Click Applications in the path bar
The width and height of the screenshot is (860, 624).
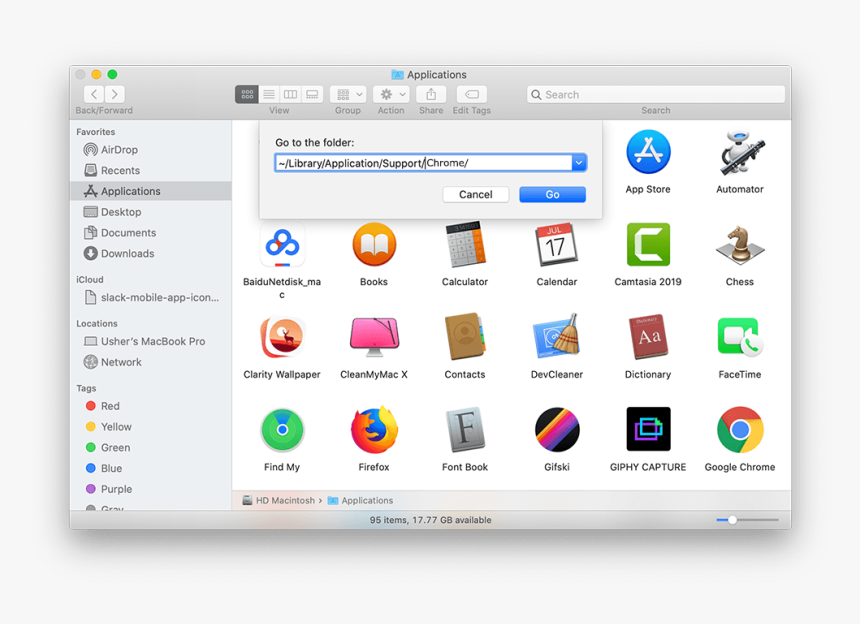[360, 501]
